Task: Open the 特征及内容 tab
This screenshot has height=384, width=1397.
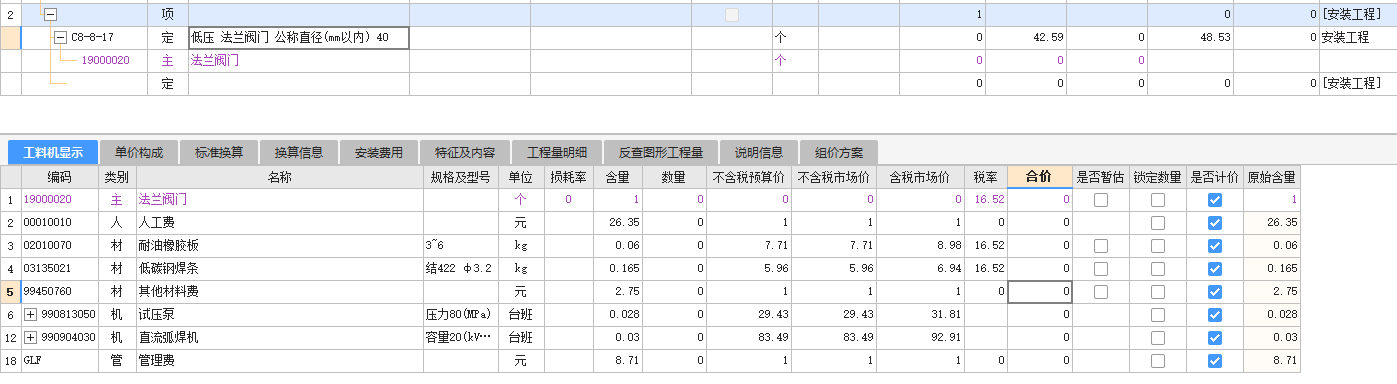Action: pyautogui.click(x=465, y=153)
